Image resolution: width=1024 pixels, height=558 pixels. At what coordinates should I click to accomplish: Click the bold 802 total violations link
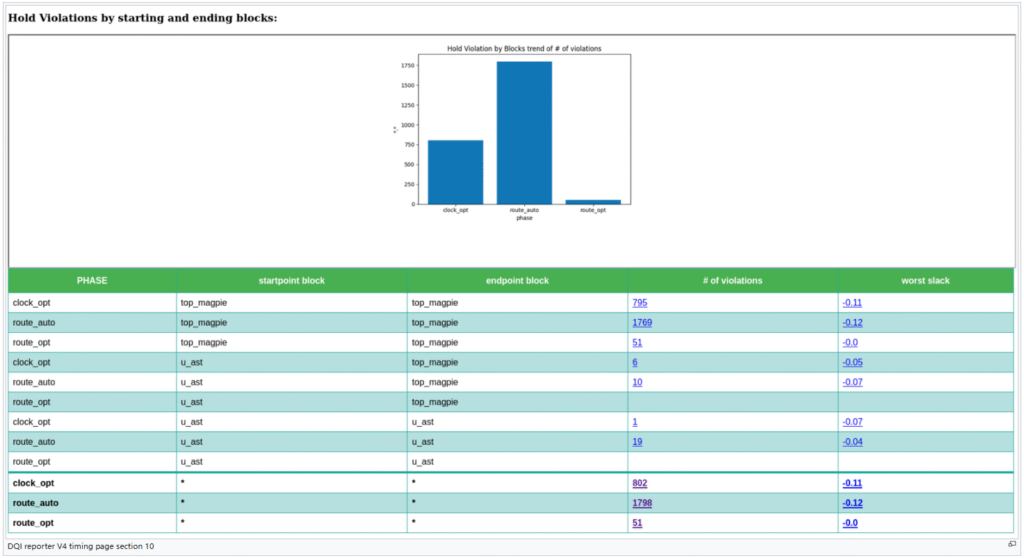click(x=639, y=483)
